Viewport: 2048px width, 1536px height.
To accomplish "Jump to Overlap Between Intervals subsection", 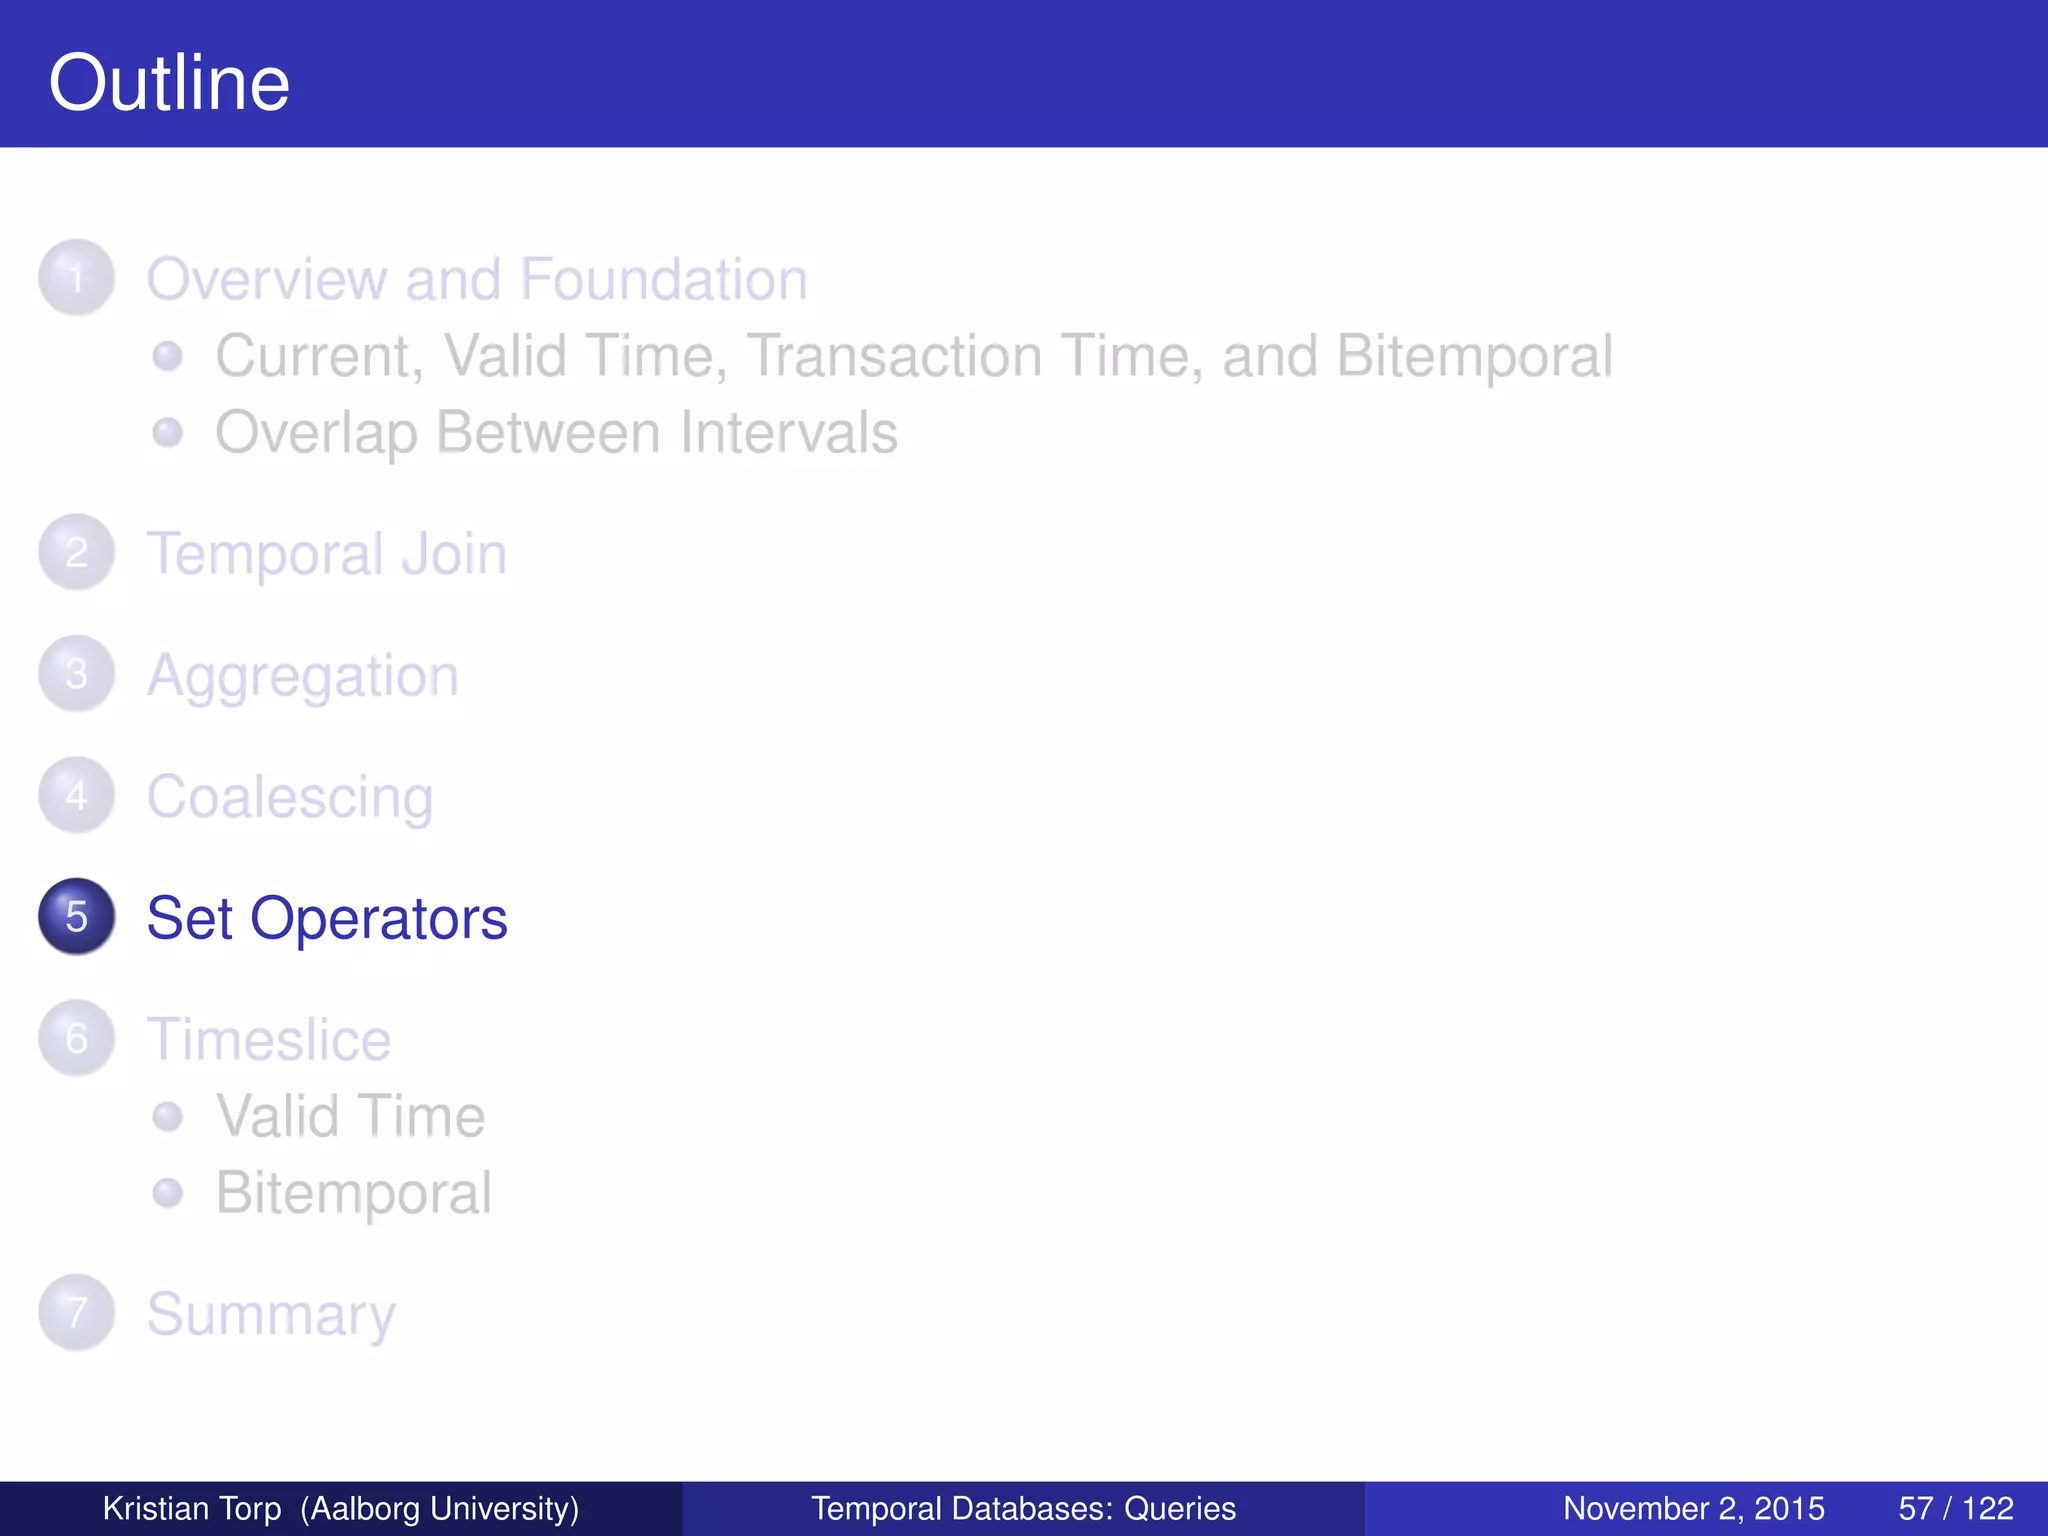I will [556, 433].
